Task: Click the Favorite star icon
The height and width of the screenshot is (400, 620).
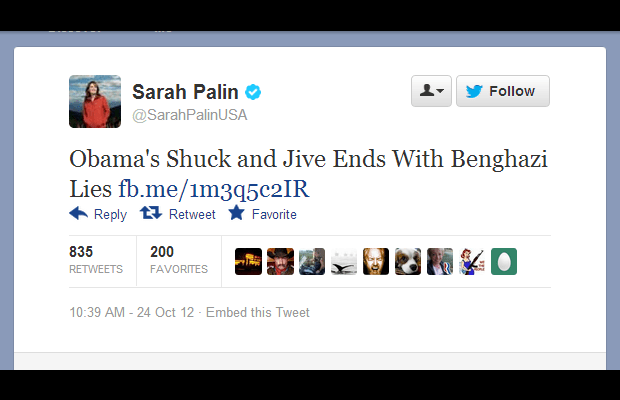Action: pos(236,213)
